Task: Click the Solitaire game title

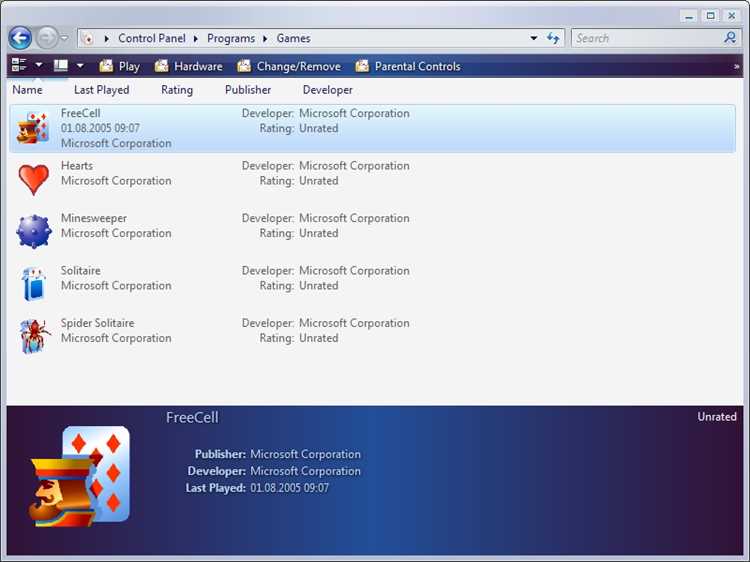Action: click(x=80, y=271)
